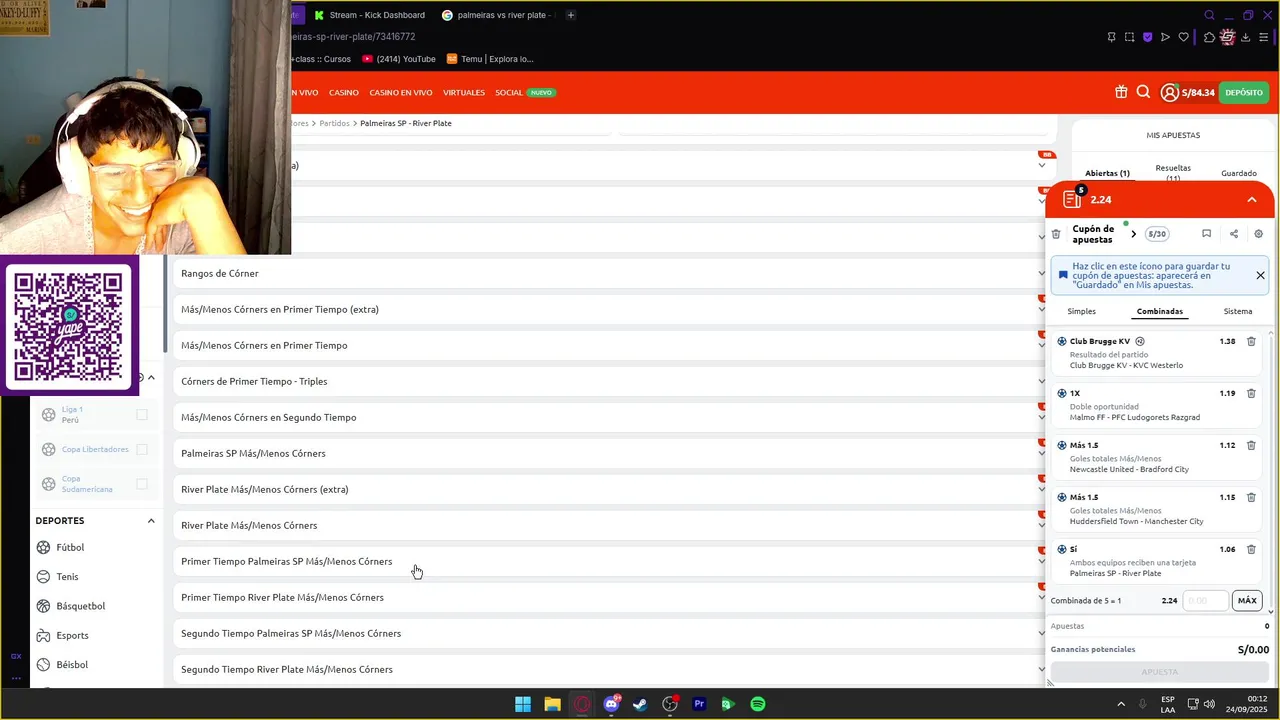Select Esports in the sports list
This screenshot has height=720, width=1280.
pos(72,635)
